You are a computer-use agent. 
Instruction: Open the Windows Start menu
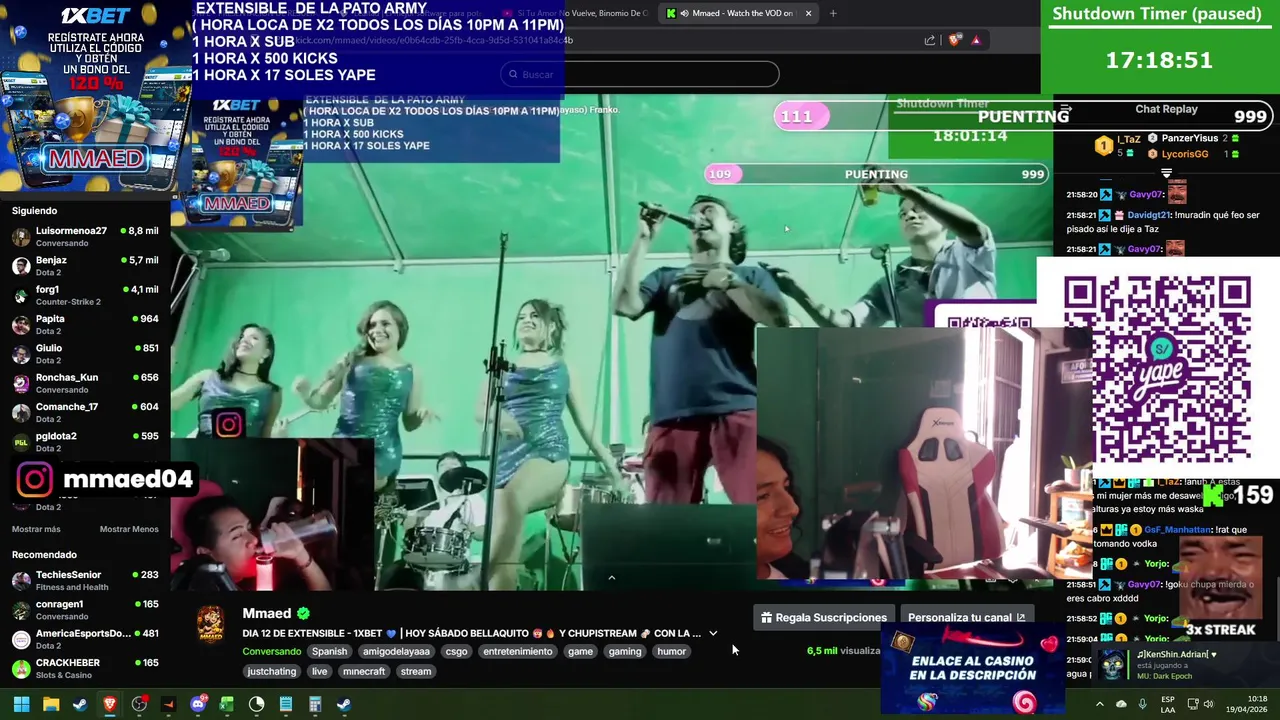[x=21, y=704]
